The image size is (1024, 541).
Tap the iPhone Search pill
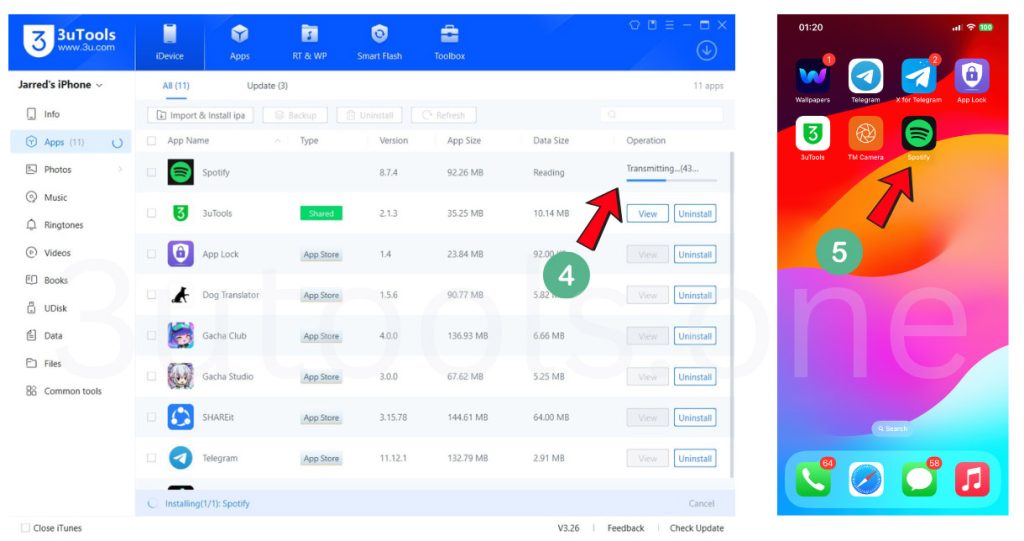coord(892,429)
